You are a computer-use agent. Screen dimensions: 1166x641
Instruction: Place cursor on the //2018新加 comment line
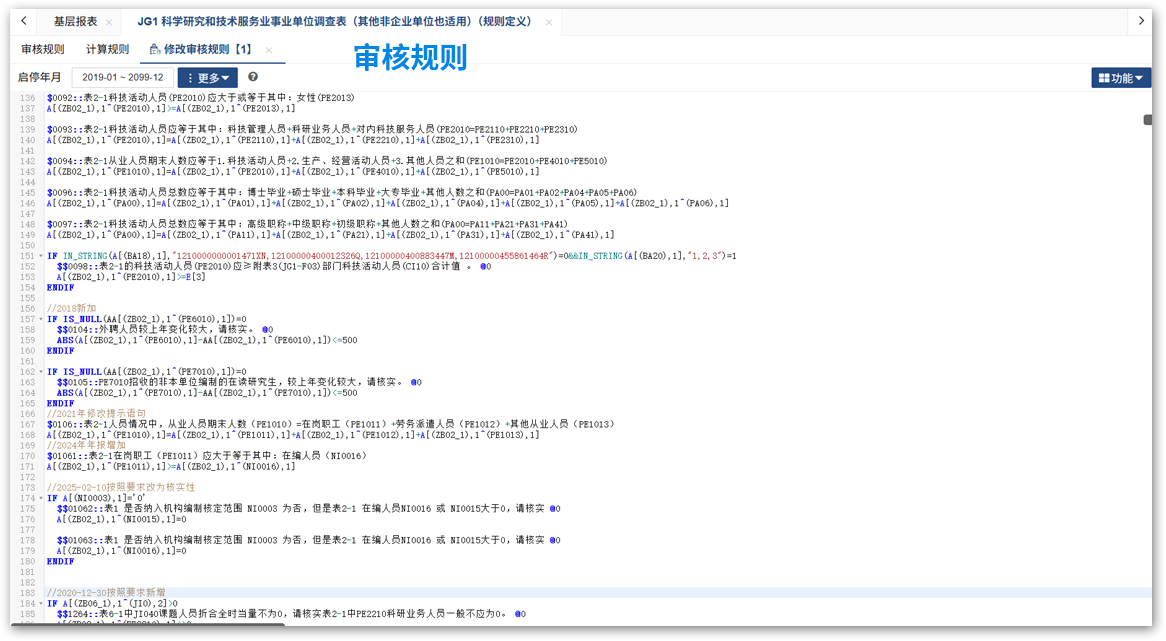[72, 308]
